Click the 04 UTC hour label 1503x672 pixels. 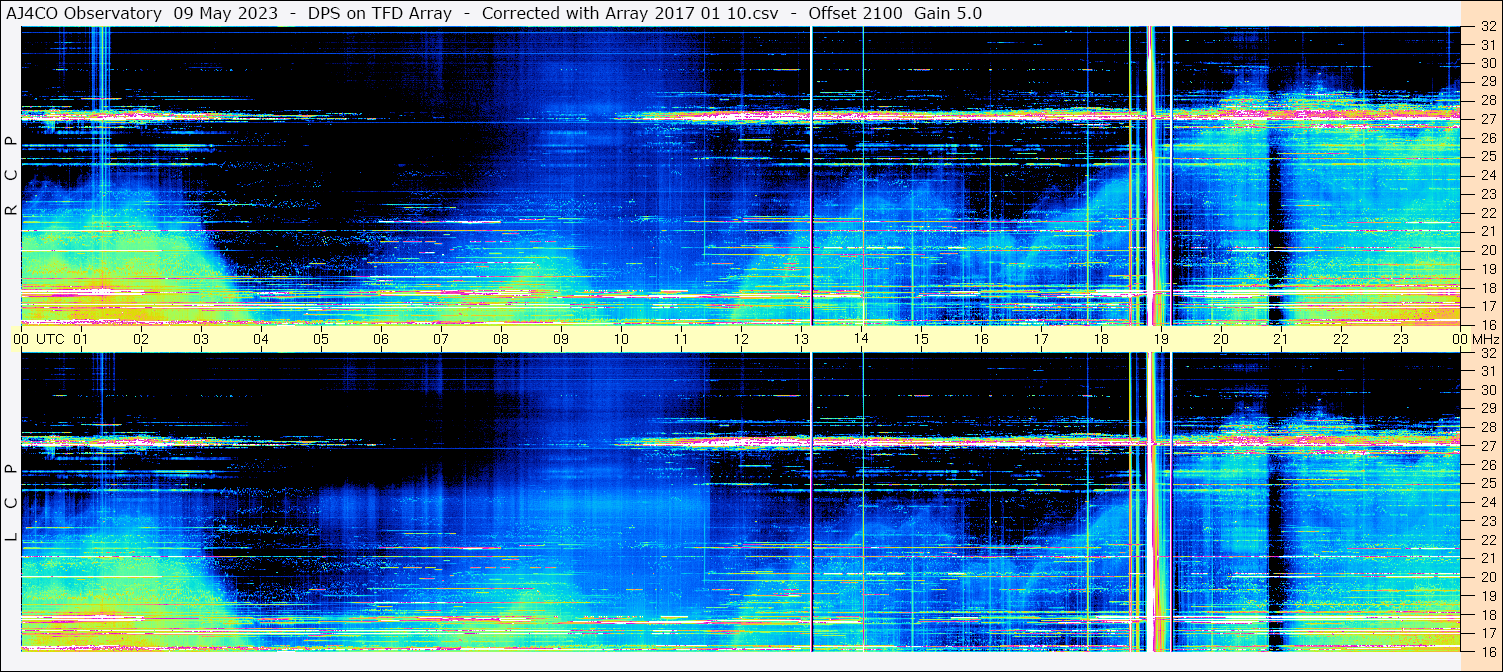(x=261, y=339)
